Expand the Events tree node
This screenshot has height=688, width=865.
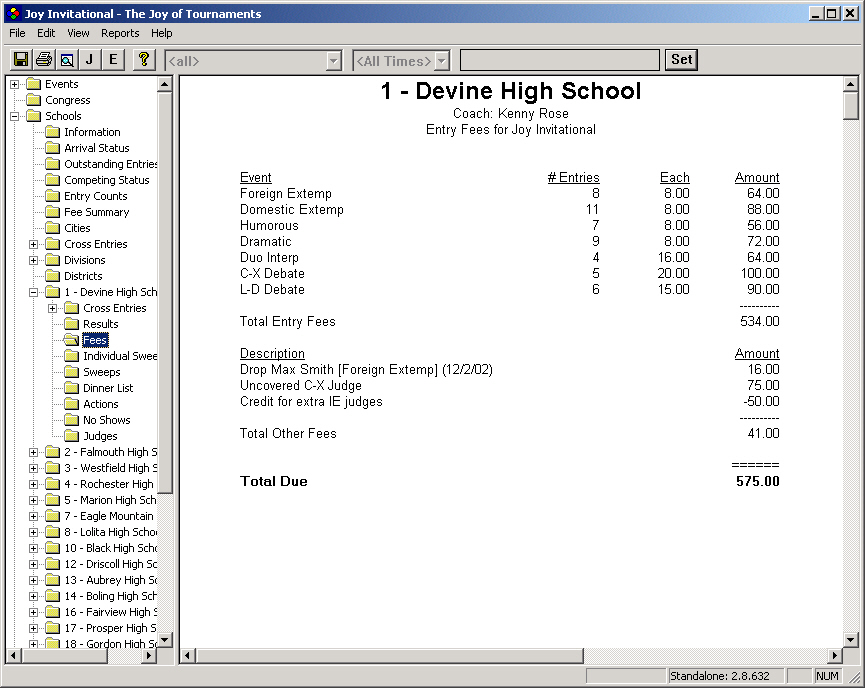15,84
